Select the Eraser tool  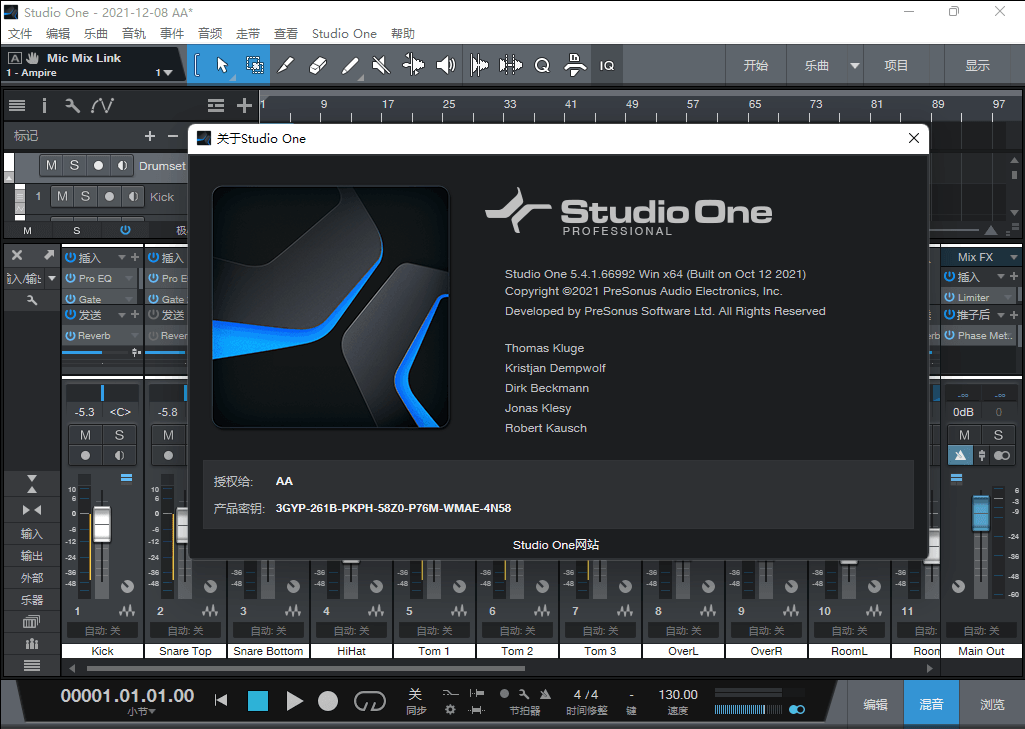(x=318, y=65)
